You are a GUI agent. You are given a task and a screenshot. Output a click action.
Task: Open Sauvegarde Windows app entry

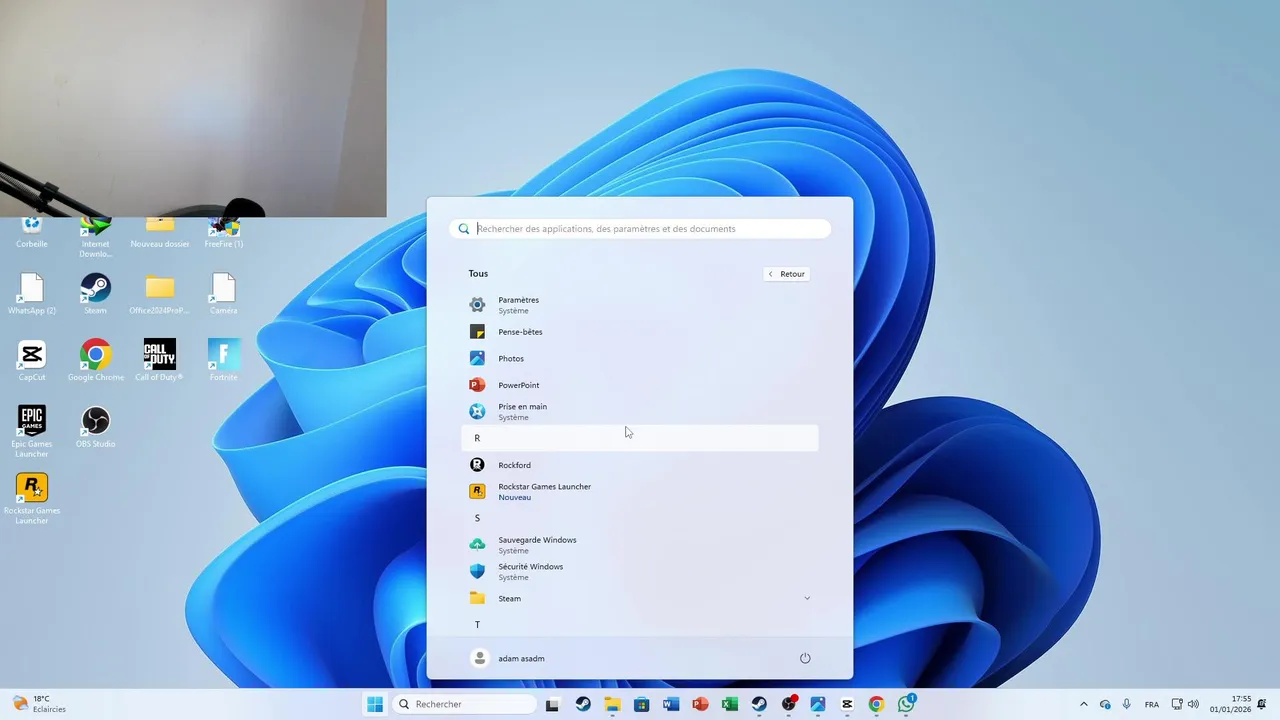(x=640, y=545)
